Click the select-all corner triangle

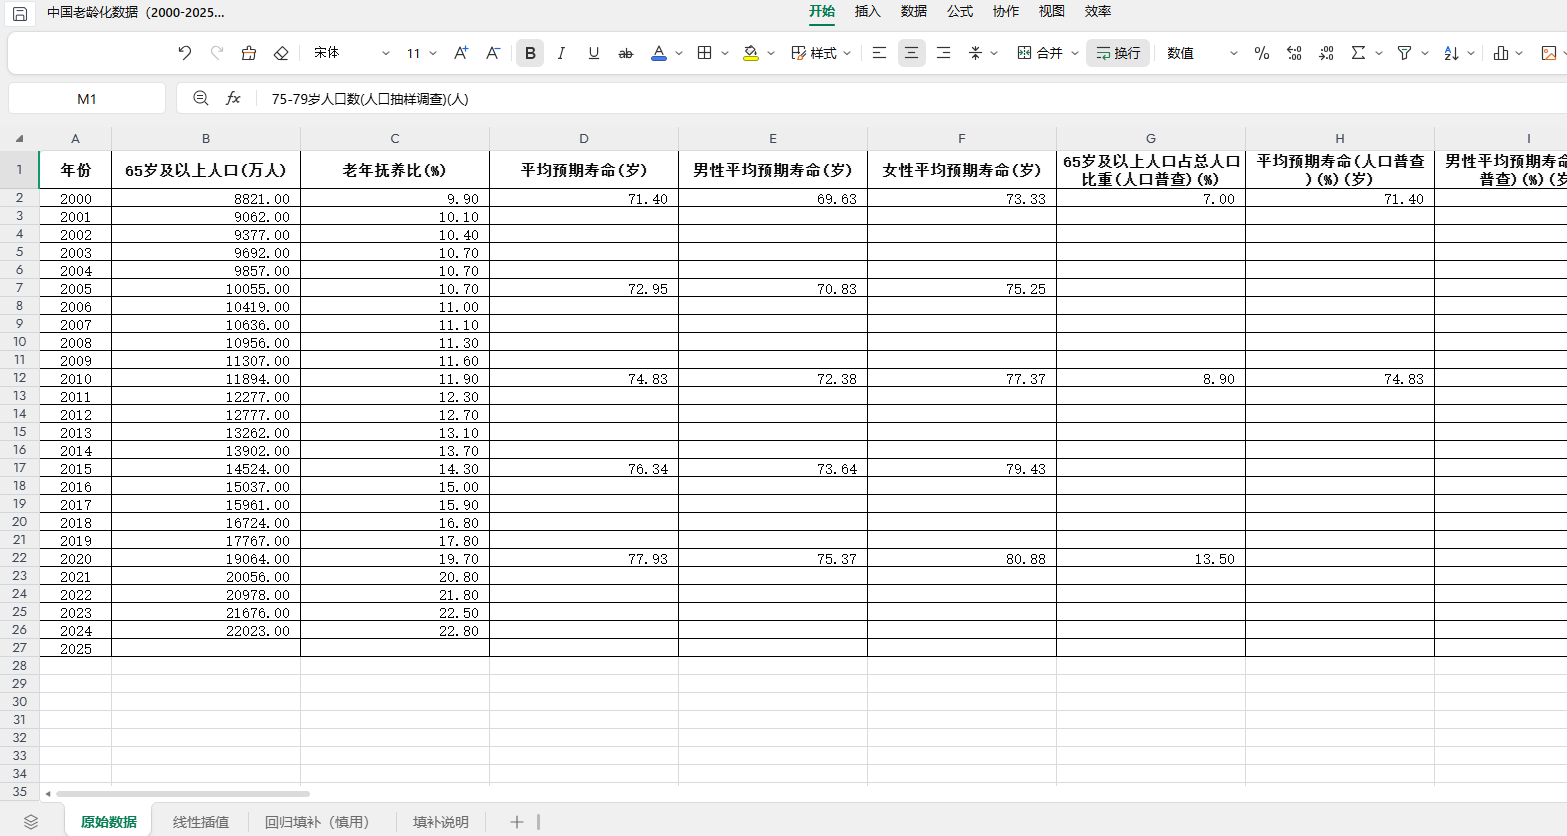19,138
